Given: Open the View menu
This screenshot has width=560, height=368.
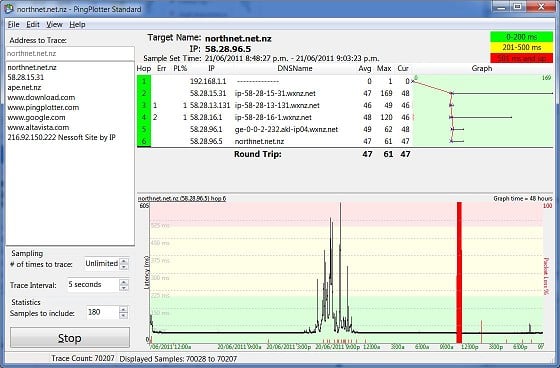Looking at the screenshot, I should click(x=54, y=24).
